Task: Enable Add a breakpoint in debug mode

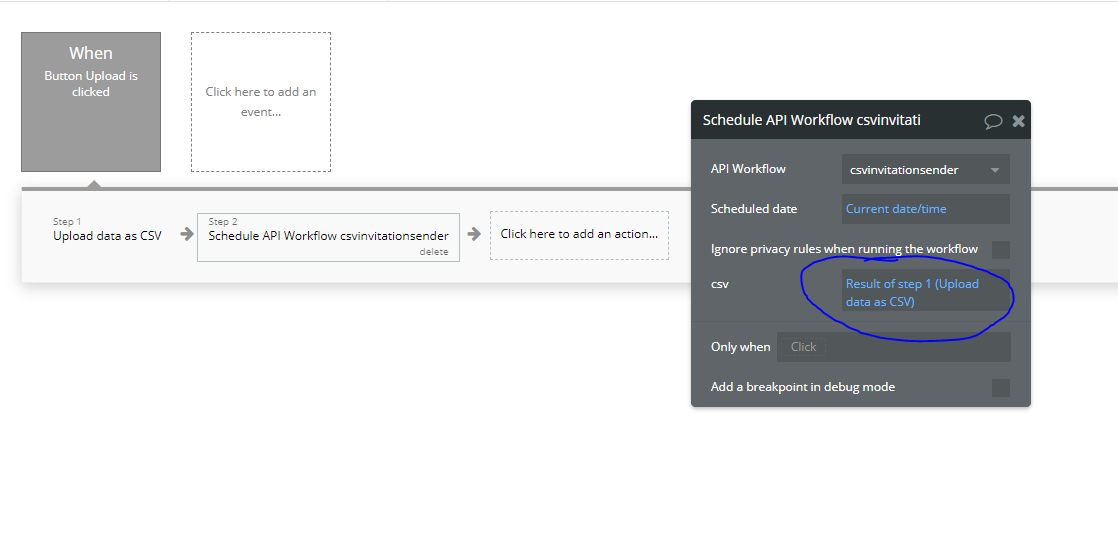Action: [x=1001, y=388]
